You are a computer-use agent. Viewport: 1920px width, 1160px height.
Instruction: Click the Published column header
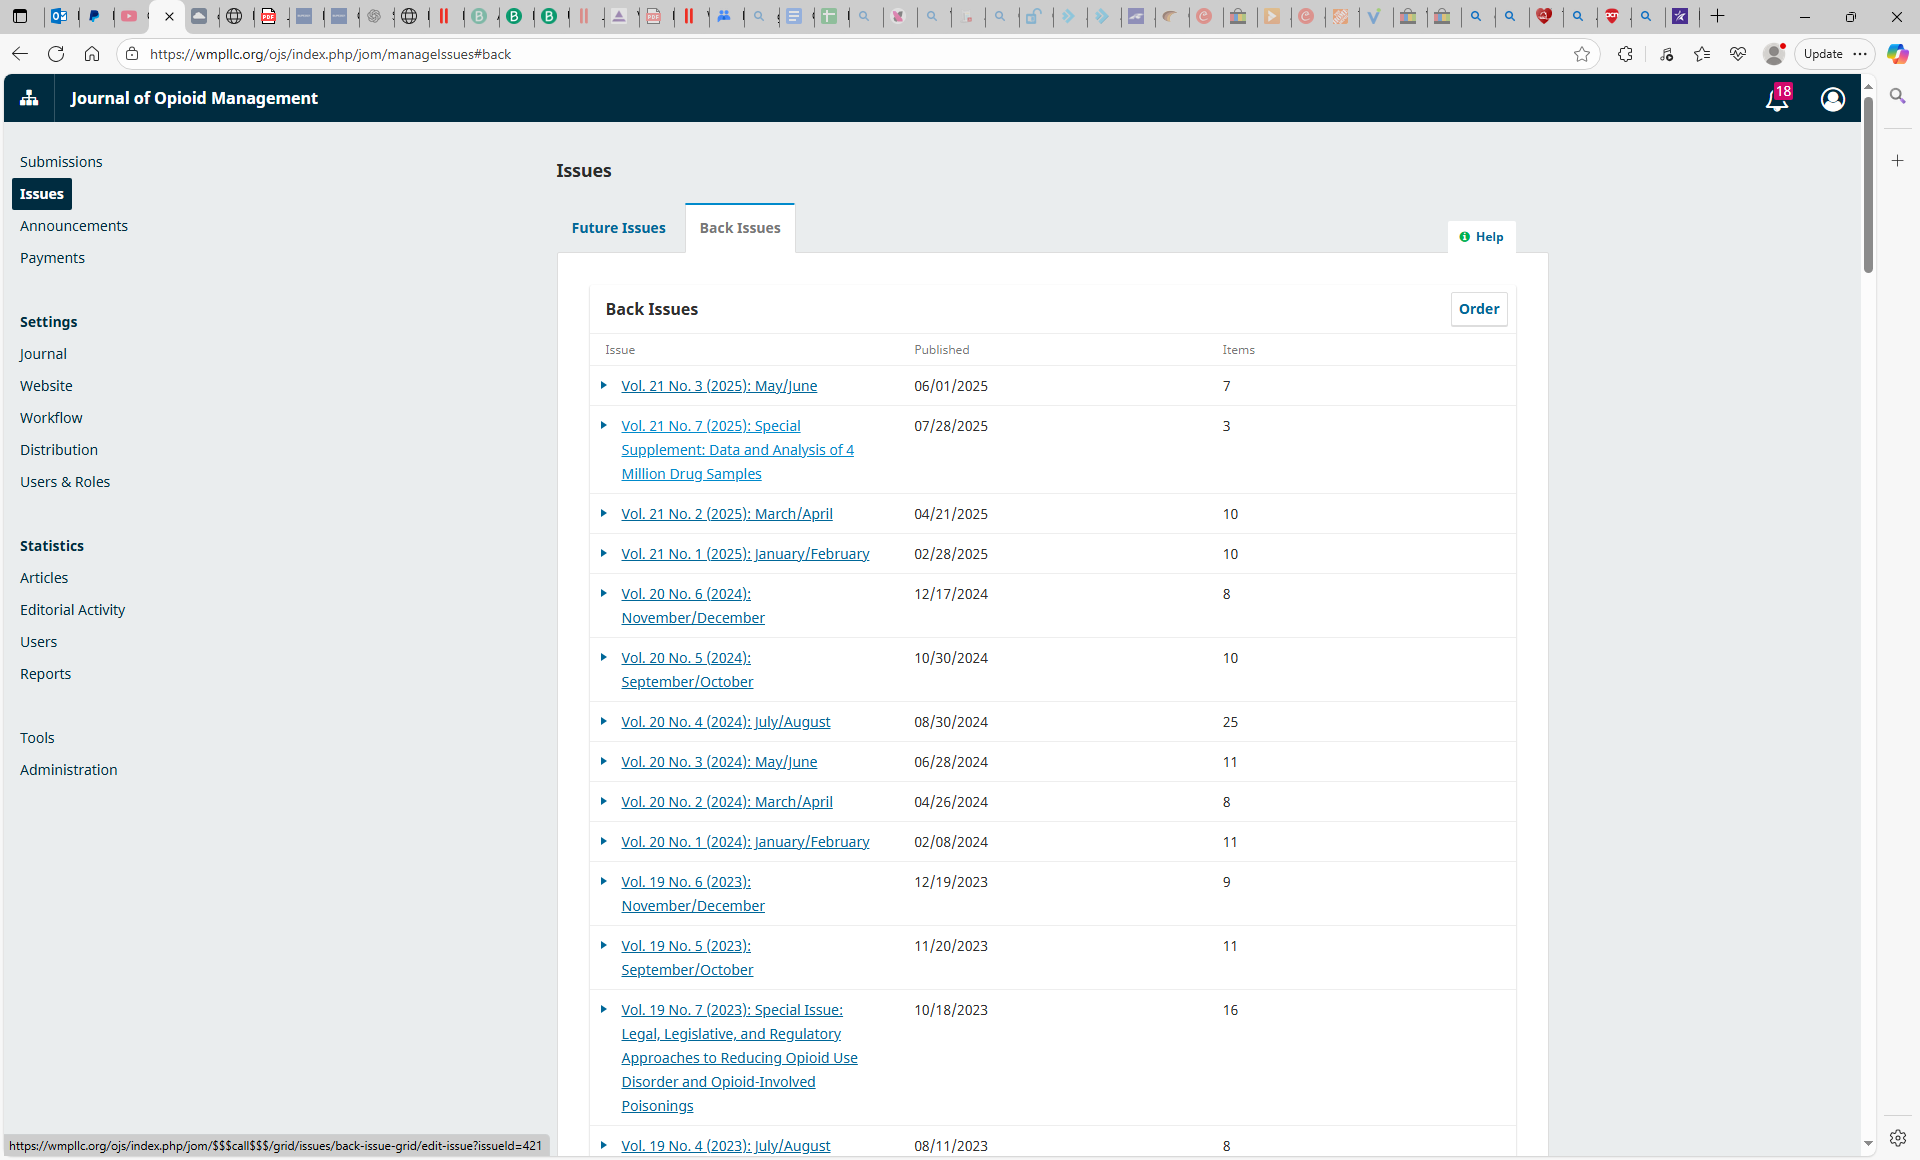[x=941, y=350]
